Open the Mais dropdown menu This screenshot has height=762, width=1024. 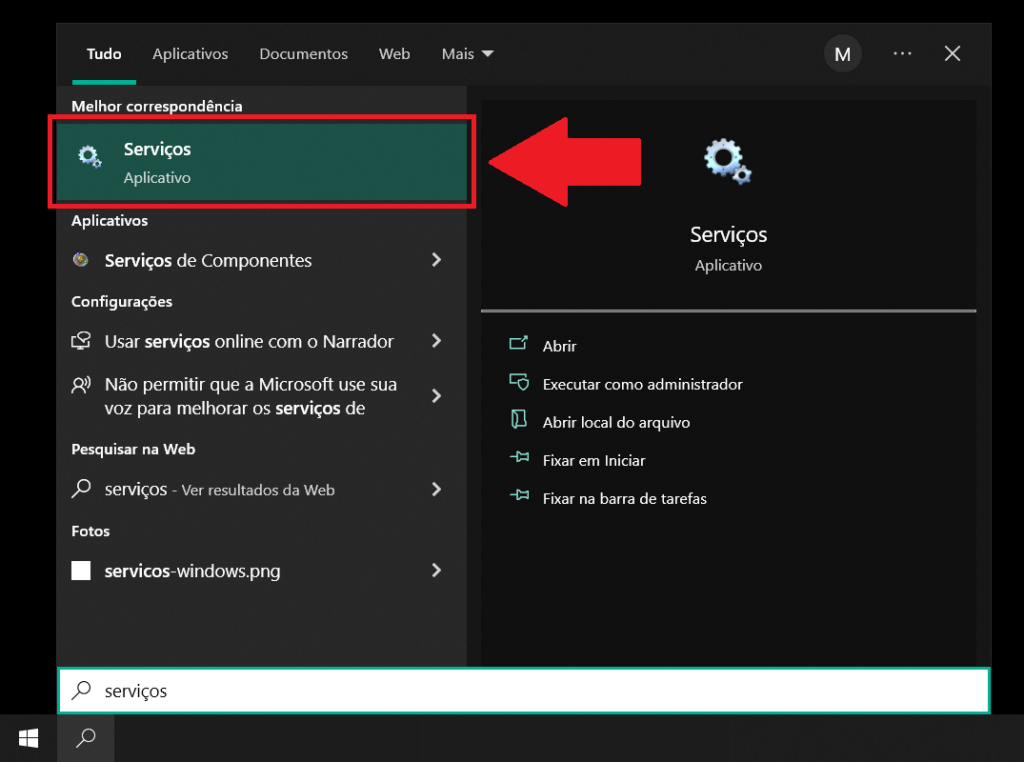click(x=467, y=54)
